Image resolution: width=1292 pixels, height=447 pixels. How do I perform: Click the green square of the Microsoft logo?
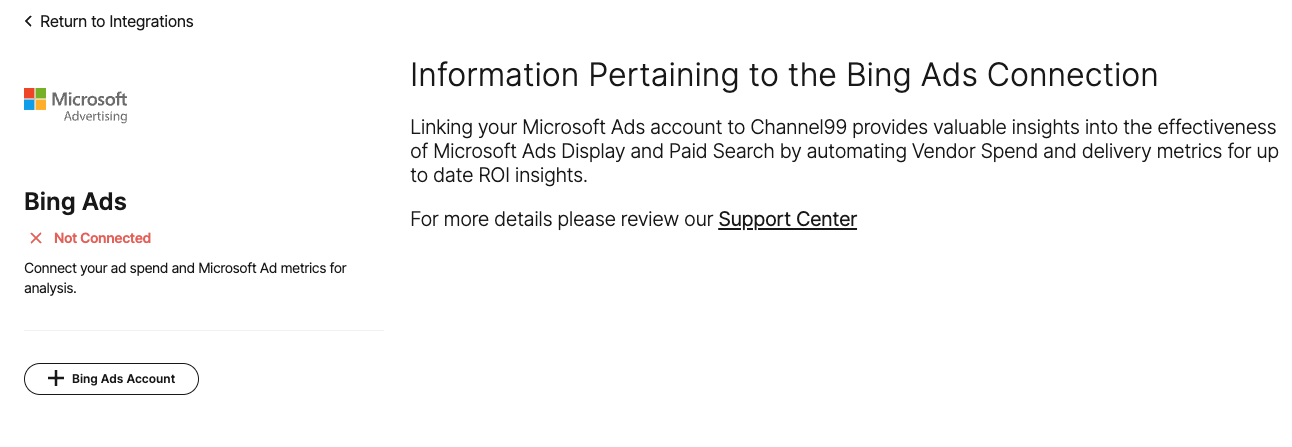[x=41, y=93]
